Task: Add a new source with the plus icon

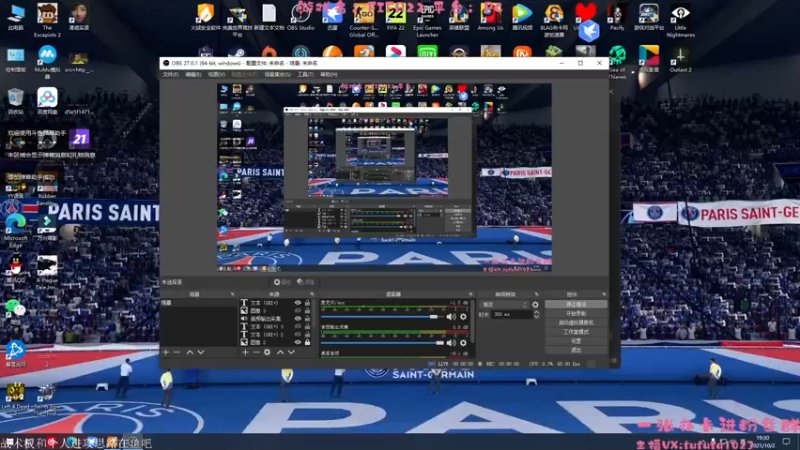Action: [245, 352]
